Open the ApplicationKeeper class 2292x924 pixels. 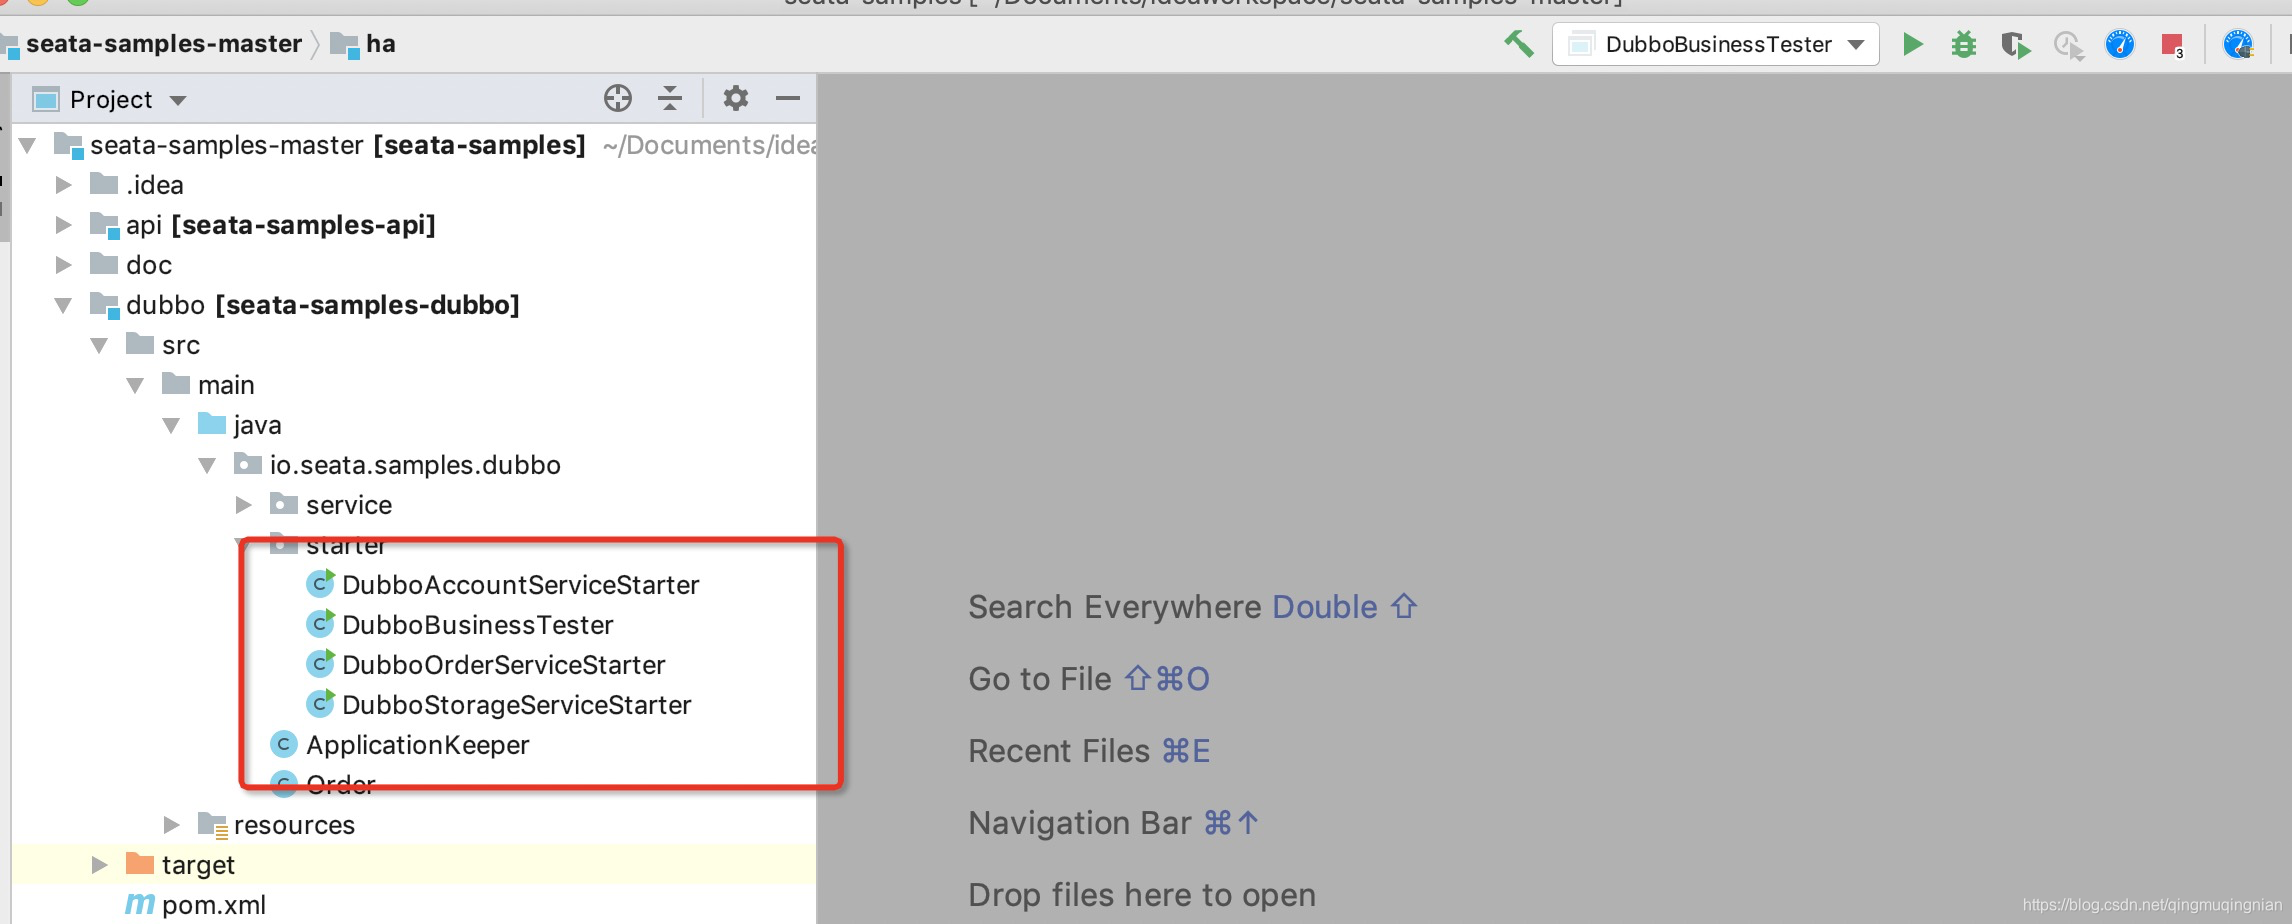point(417,745)
